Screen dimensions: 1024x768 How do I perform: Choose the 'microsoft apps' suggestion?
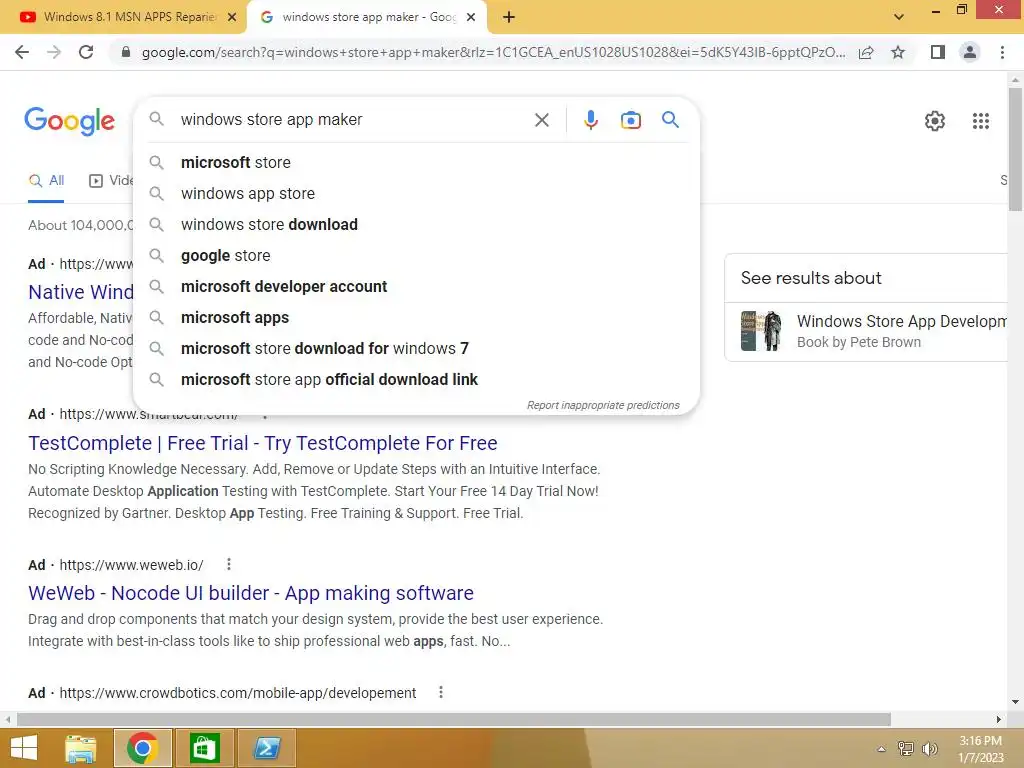pyautogui.click(x=416, y=317)
